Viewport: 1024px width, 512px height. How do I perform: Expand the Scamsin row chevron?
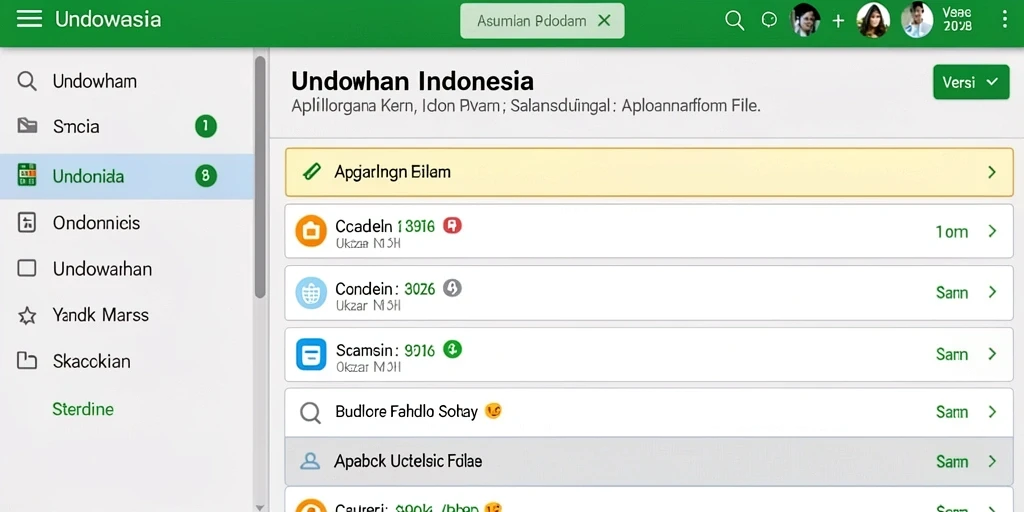(992, 354)
